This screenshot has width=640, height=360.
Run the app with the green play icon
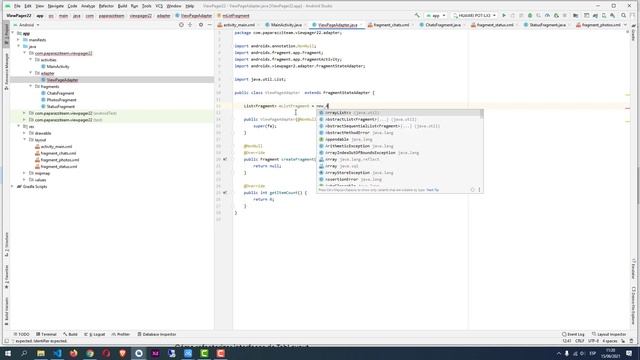click(x=504, y=16)
